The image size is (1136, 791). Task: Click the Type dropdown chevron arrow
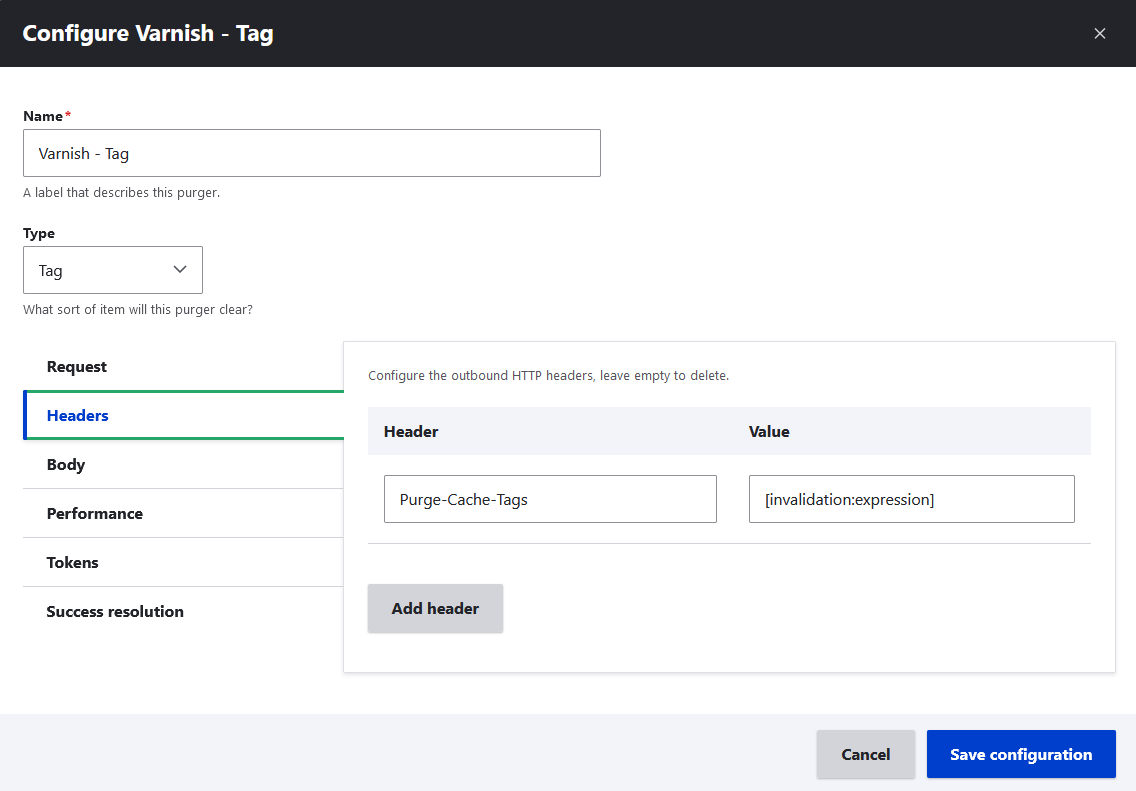180,269
